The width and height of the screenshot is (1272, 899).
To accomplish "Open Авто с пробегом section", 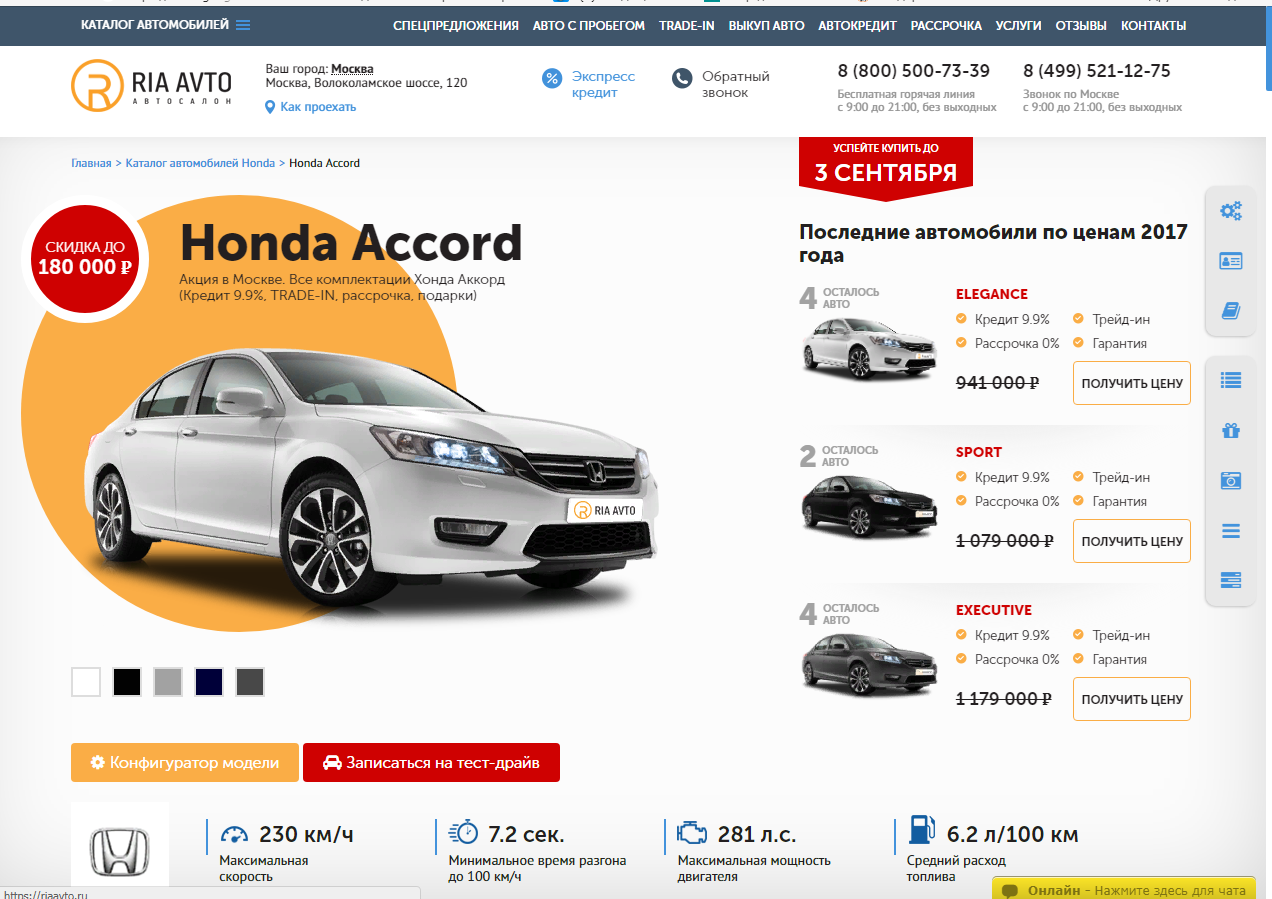I will [589, 26].
